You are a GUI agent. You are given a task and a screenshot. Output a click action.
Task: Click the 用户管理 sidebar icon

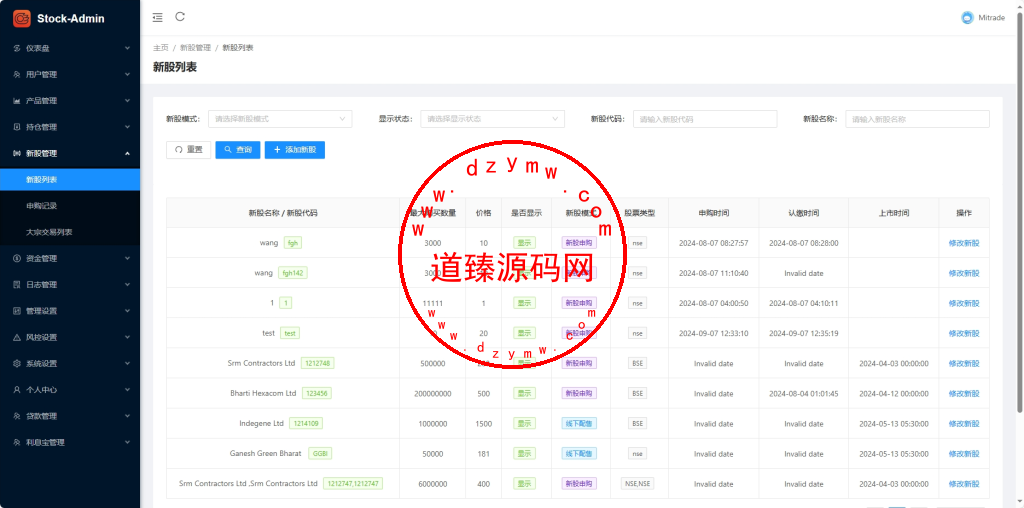[x=17, y=74]
